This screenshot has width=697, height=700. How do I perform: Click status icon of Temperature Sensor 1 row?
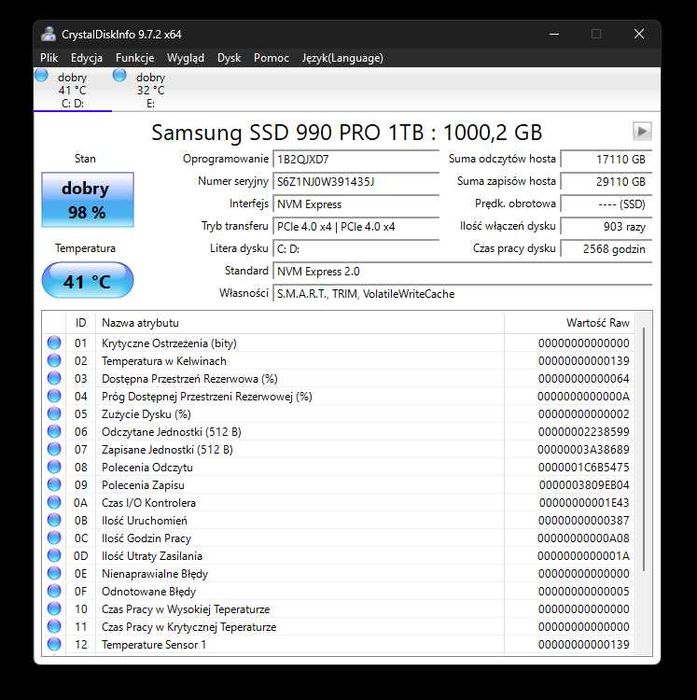pyautogui.click(x=54, y=644)
